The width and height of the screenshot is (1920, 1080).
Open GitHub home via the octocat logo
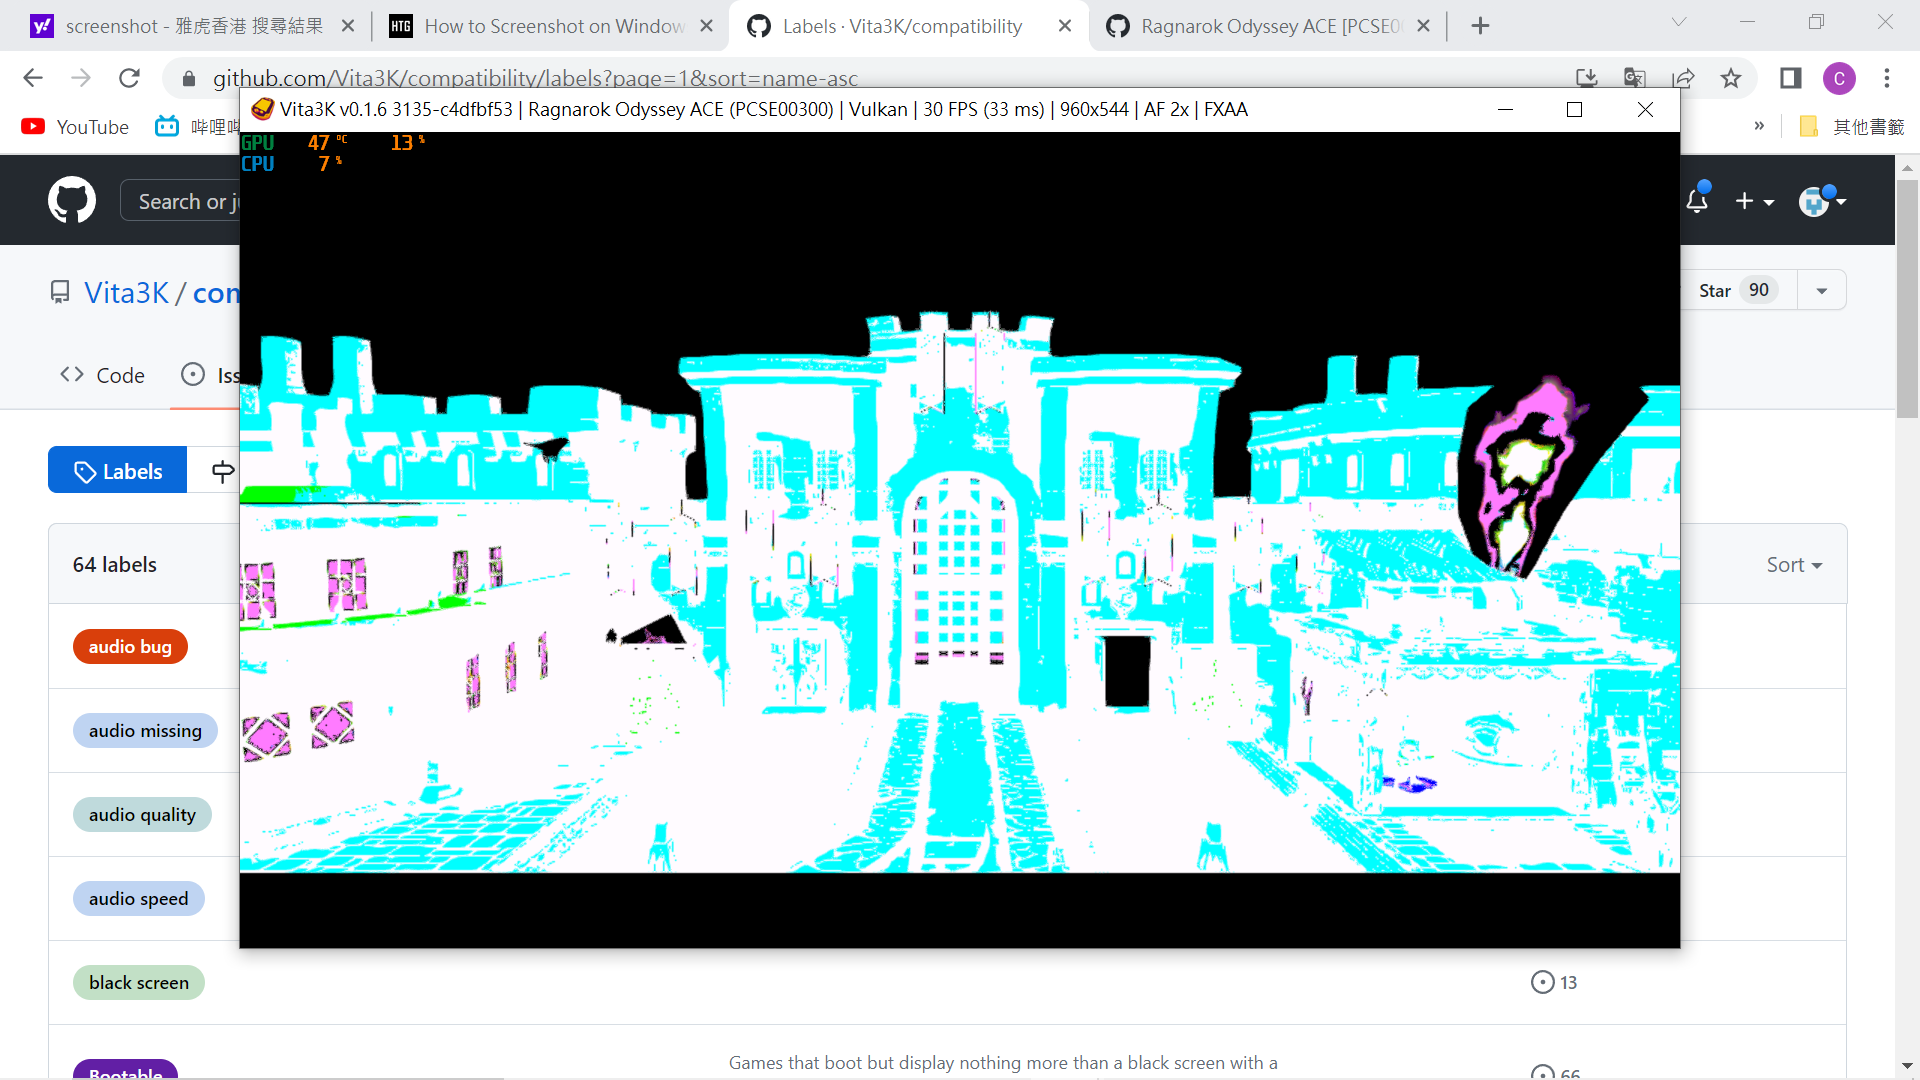tap(71, 199)
